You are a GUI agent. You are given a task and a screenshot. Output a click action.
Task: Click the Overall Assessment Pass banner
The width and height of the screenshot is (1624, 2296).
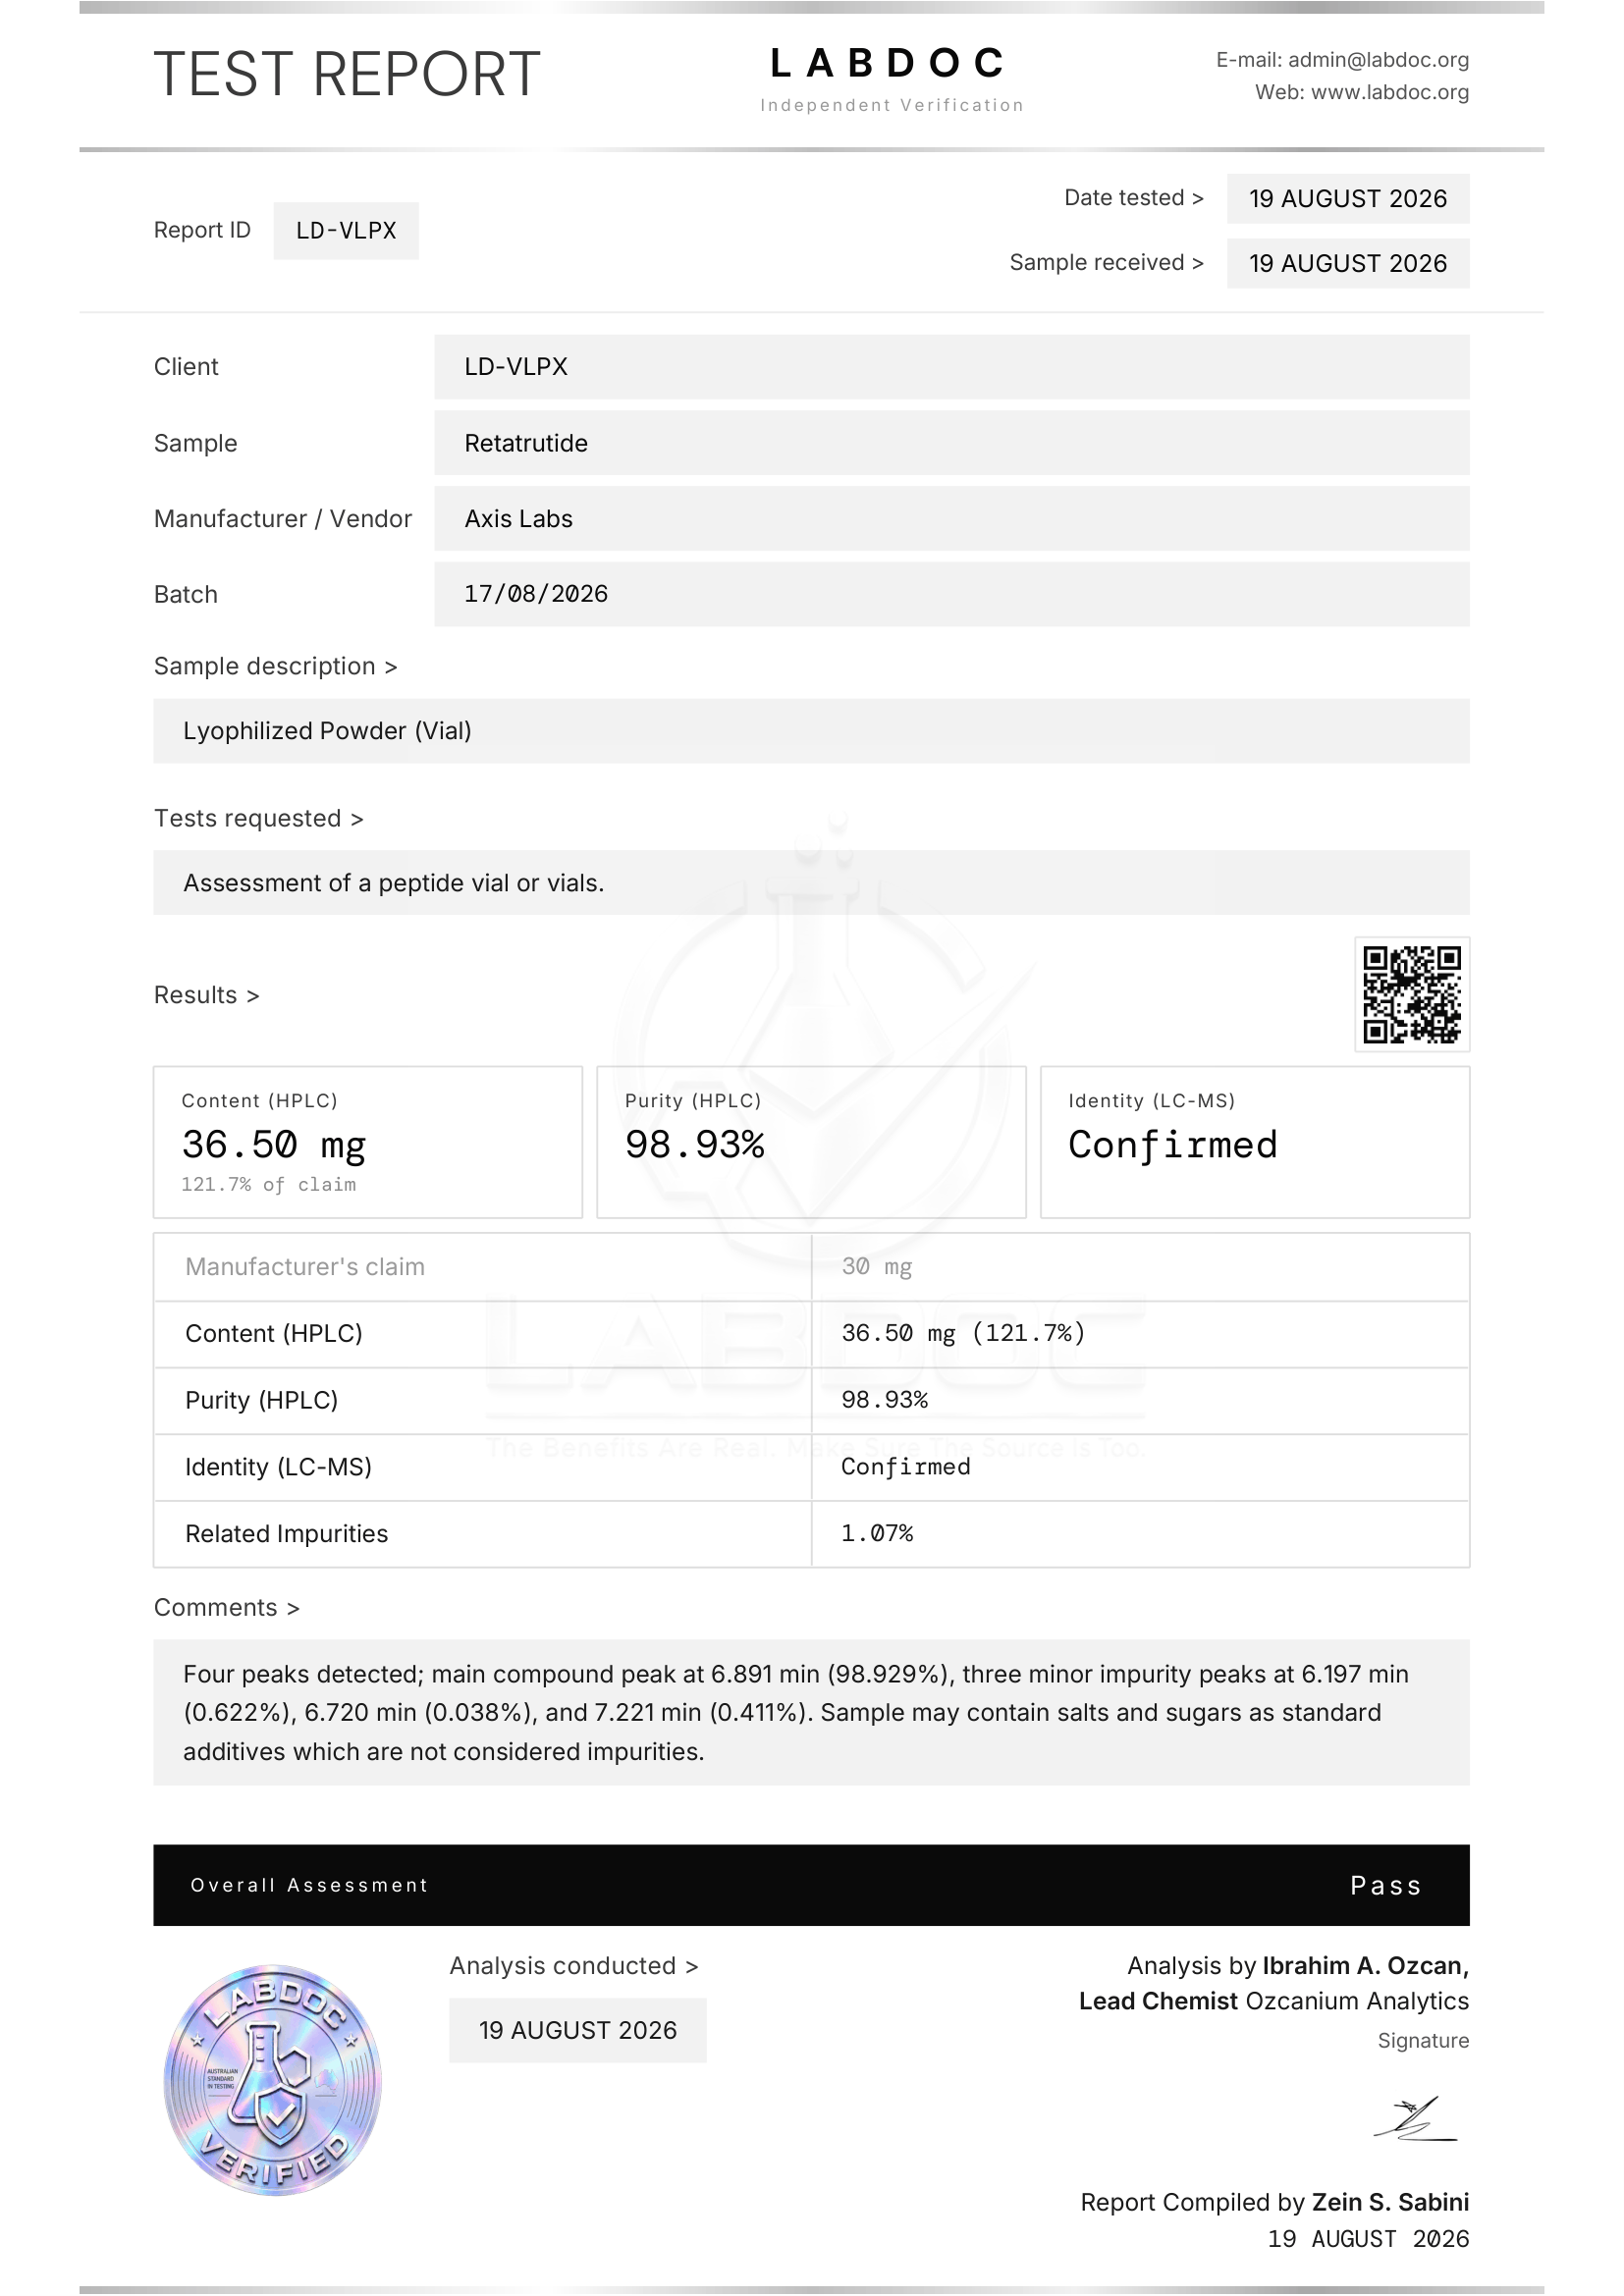point(811,1884)
